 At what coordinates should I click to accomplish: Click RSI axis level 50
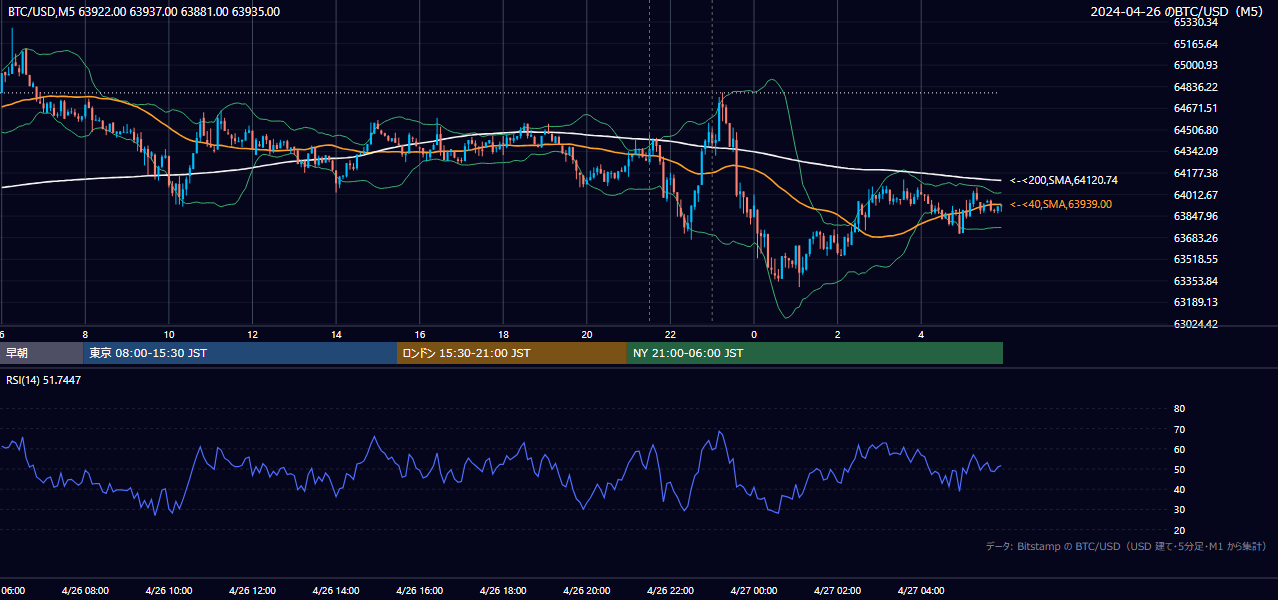(1179, 469)
